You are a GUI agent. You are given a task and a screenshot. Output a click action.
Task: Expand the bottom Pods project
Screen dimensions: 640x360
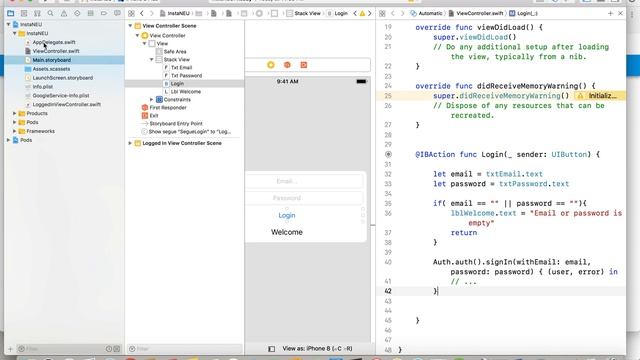click(8, 140)
